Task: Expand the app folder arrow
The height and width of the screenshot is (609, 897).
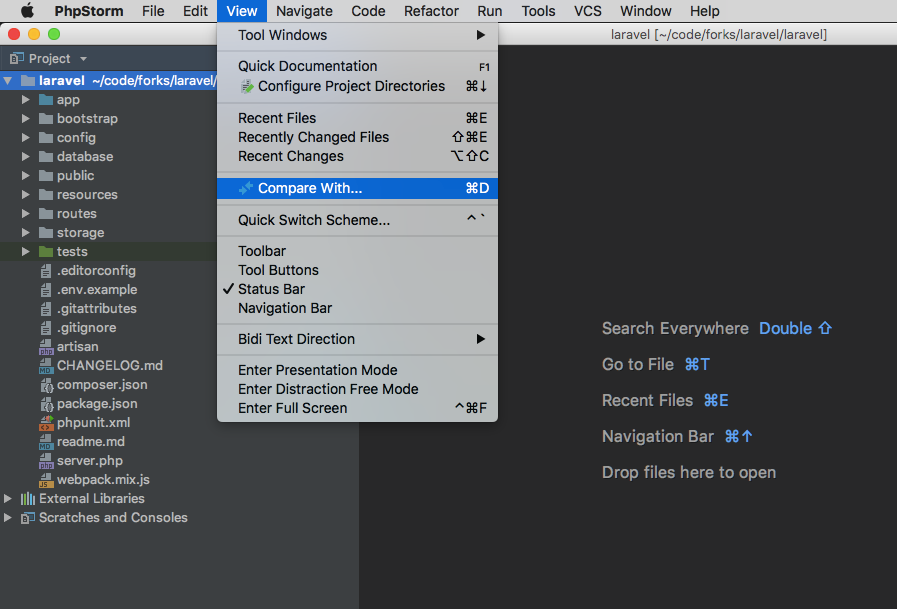Action: click(x=25, y=99)
